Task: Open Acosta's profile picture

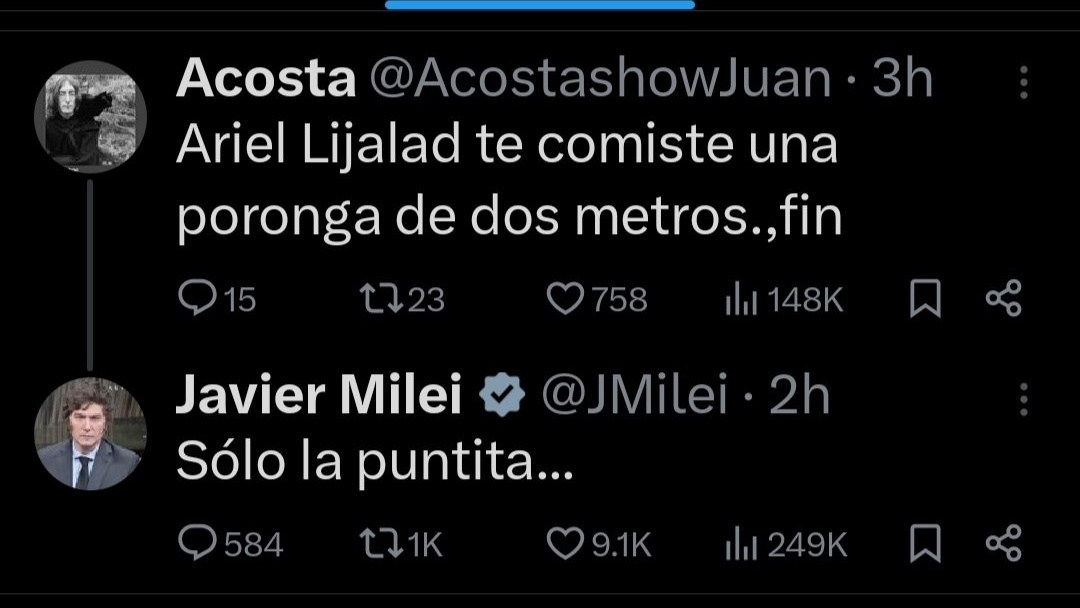Action: point(90,118)
